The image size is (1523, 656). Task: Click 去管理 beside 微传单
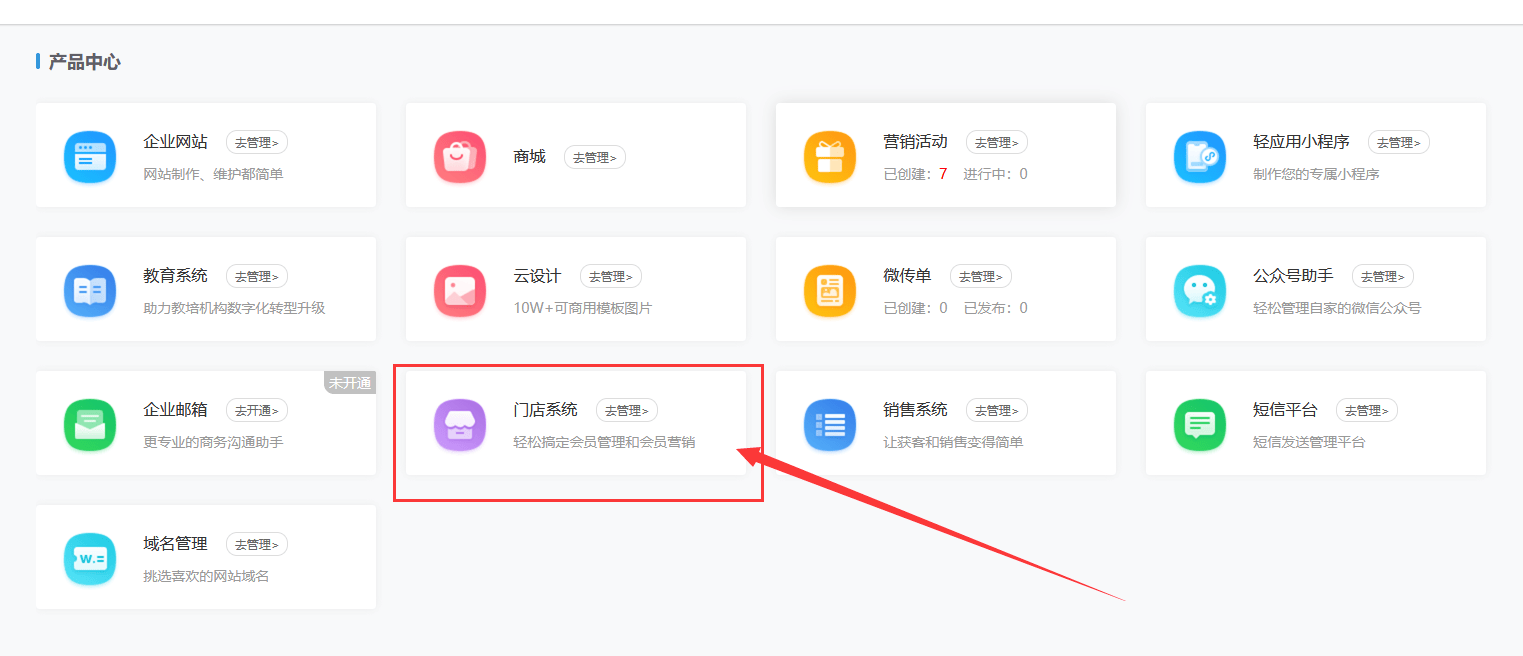coord(981,276)
